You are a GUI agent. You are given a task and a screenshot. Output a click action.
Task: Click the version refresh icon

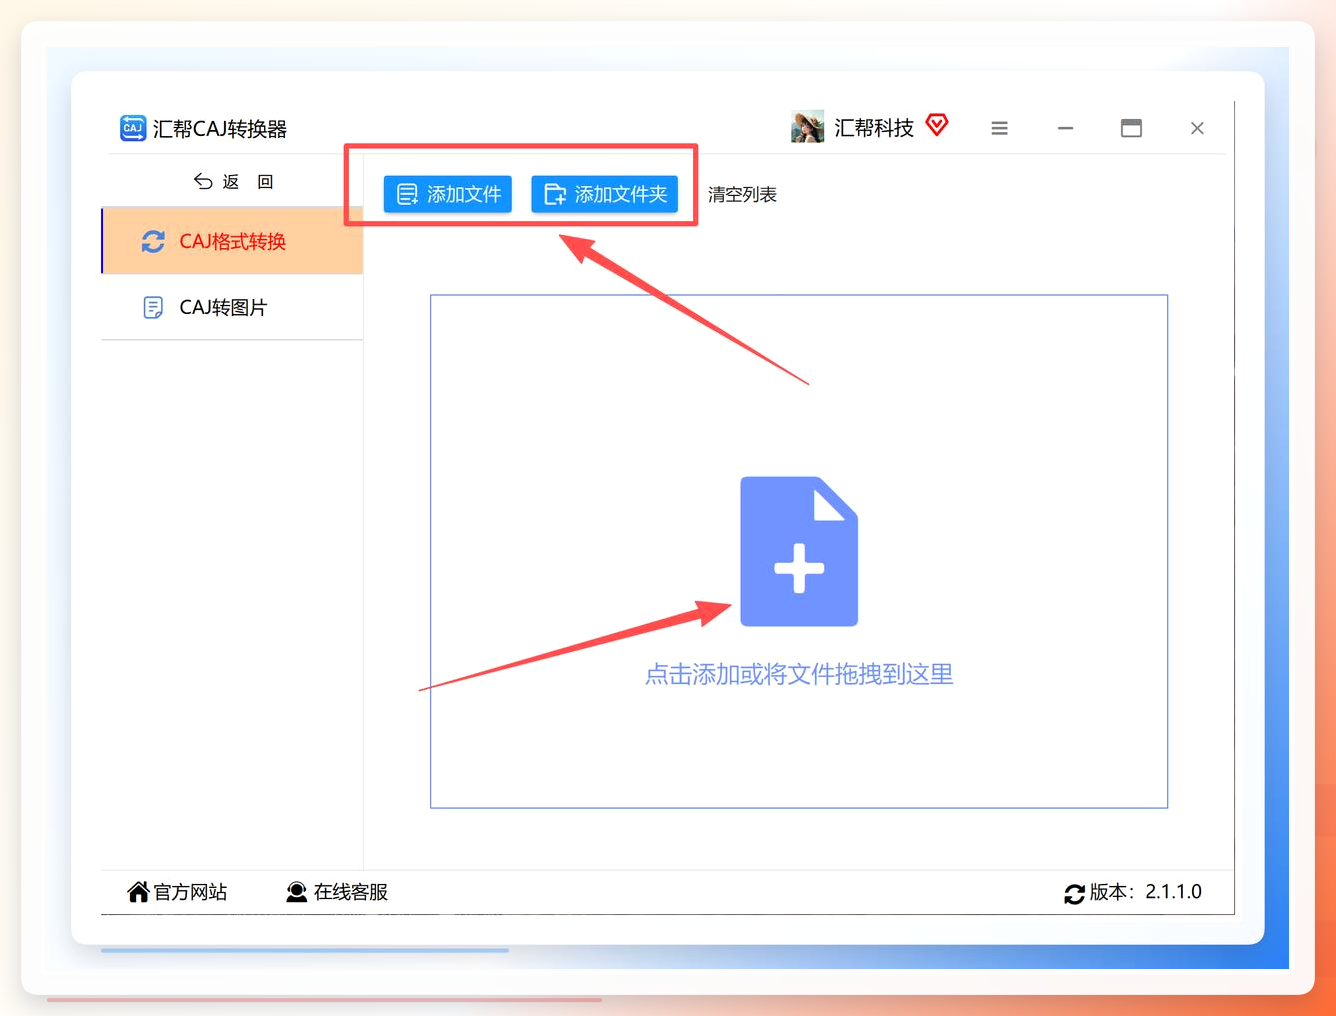tap(1075, 894)
